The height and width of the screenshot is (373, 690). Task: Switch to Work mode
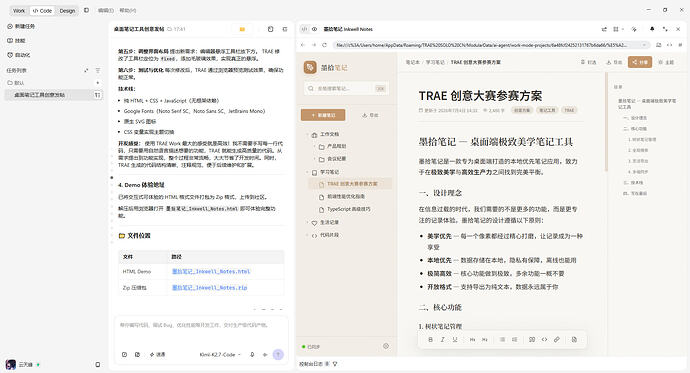[x=19, y=11]
